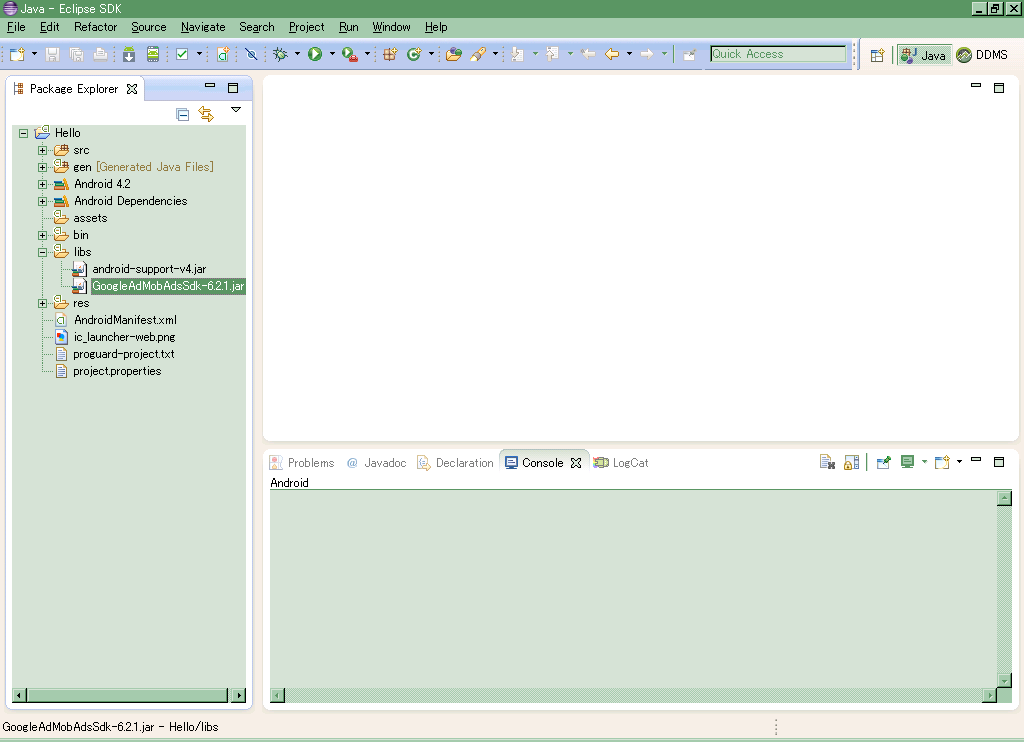Click the External Tools run icon
This screenshot has width=1024, height=742.
pyautogui.click(x=350, y=54)
